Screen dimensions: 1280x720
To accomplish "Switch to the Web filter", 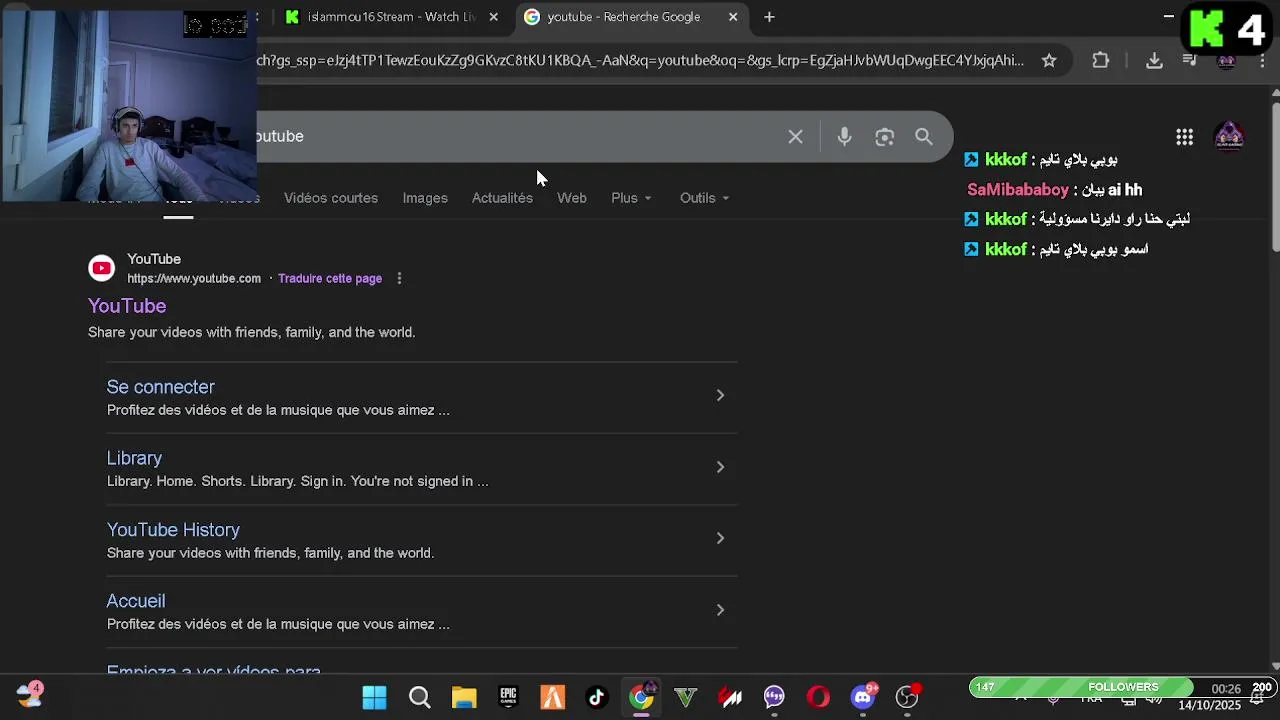I will [572, 198].
